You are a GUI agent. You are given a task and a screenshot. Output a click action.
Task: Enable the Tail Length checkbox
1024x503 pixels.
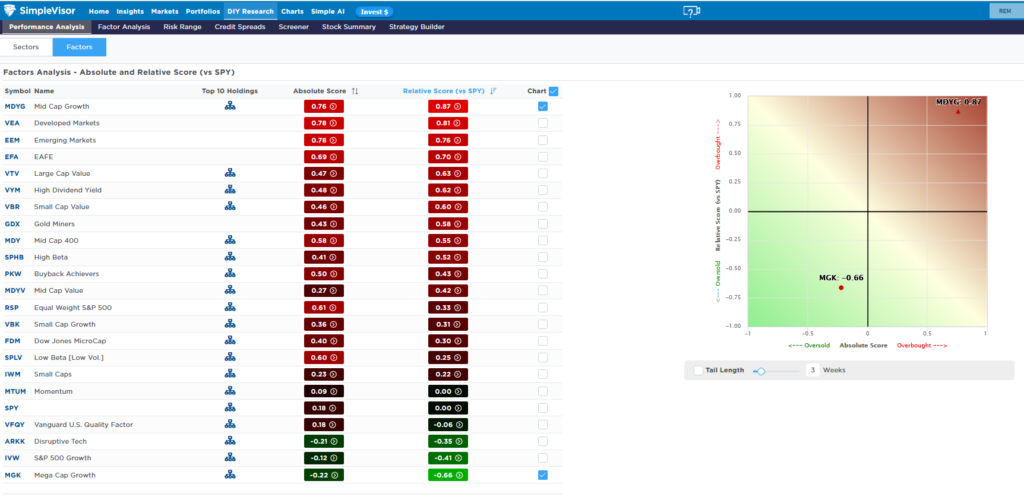point(697,370)
